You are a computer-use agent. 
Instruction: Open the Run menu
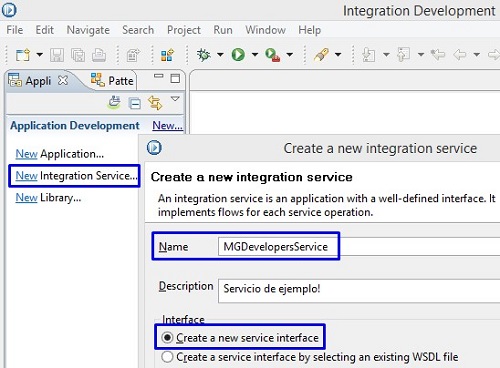pos(223,30)
